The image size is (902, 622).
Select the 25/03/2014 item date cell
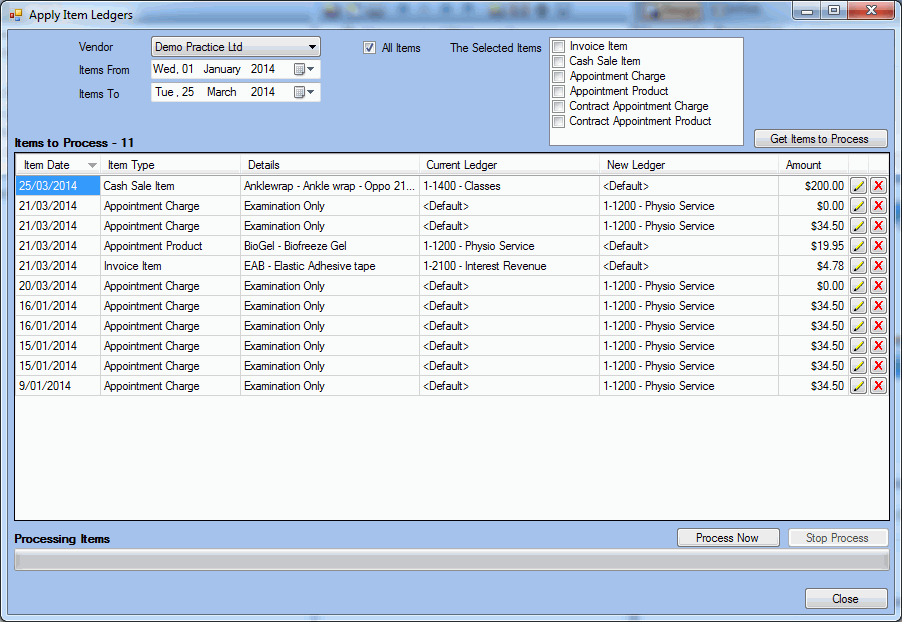point(57,186)
